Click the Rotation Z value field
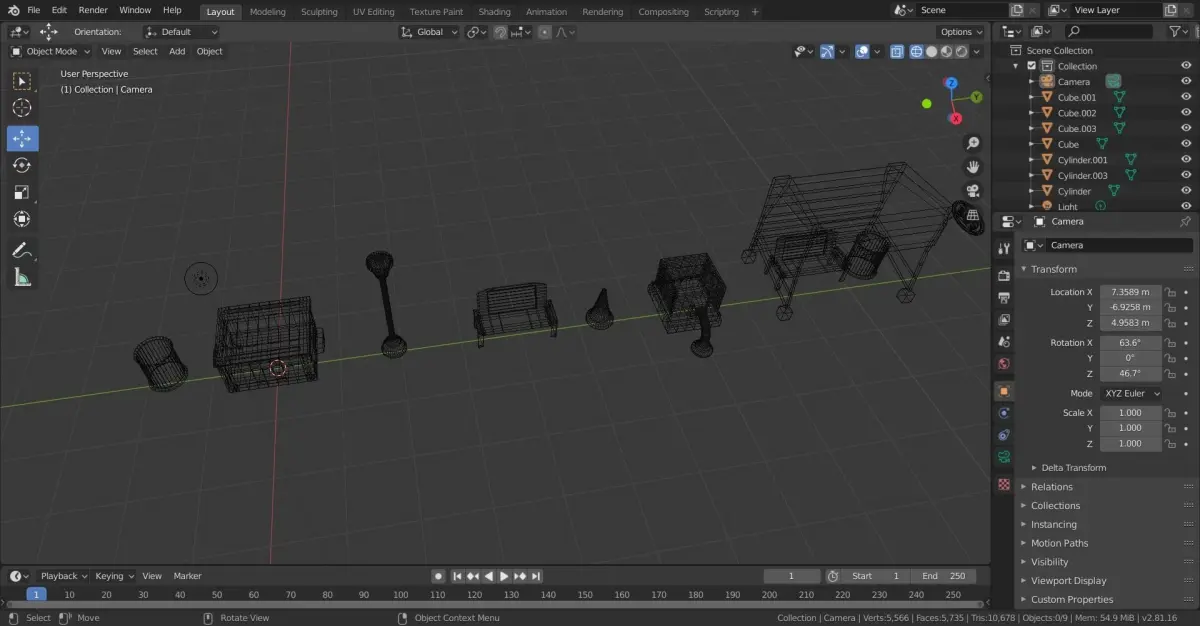The height and width of the screenshot is (626, 1200). 1131,373
